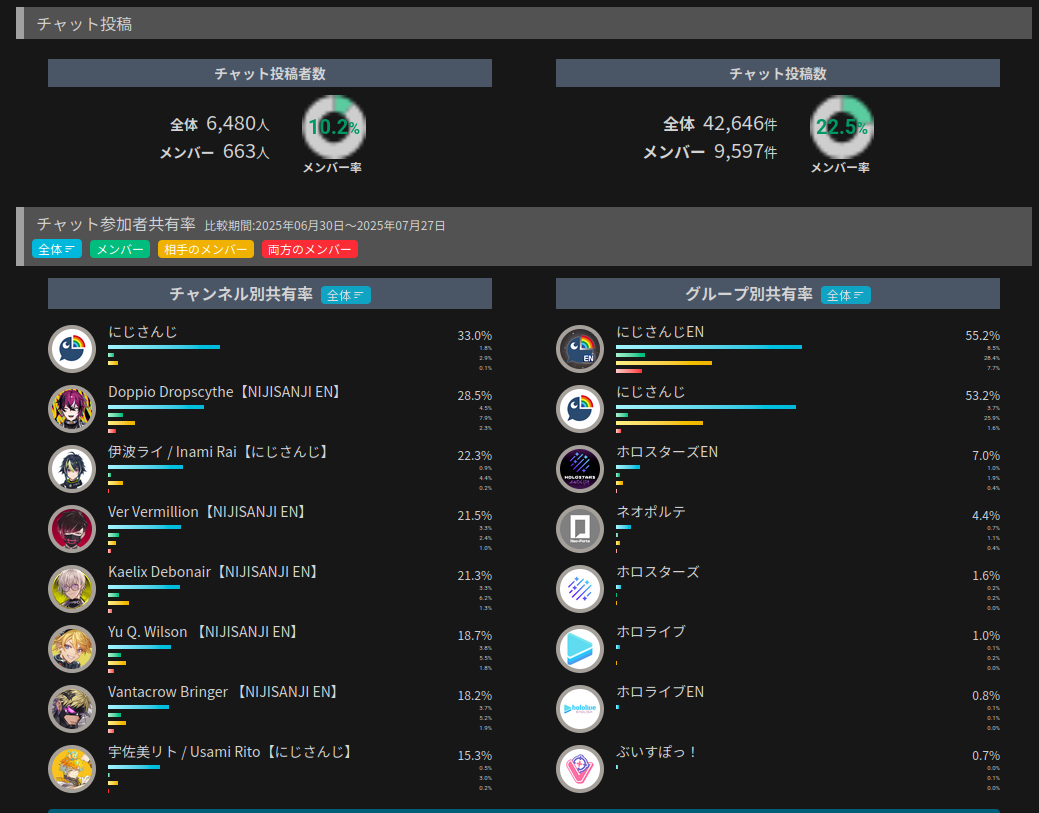Open Doppio Dropscythe's channel avatar

click(x=72, y=409)
